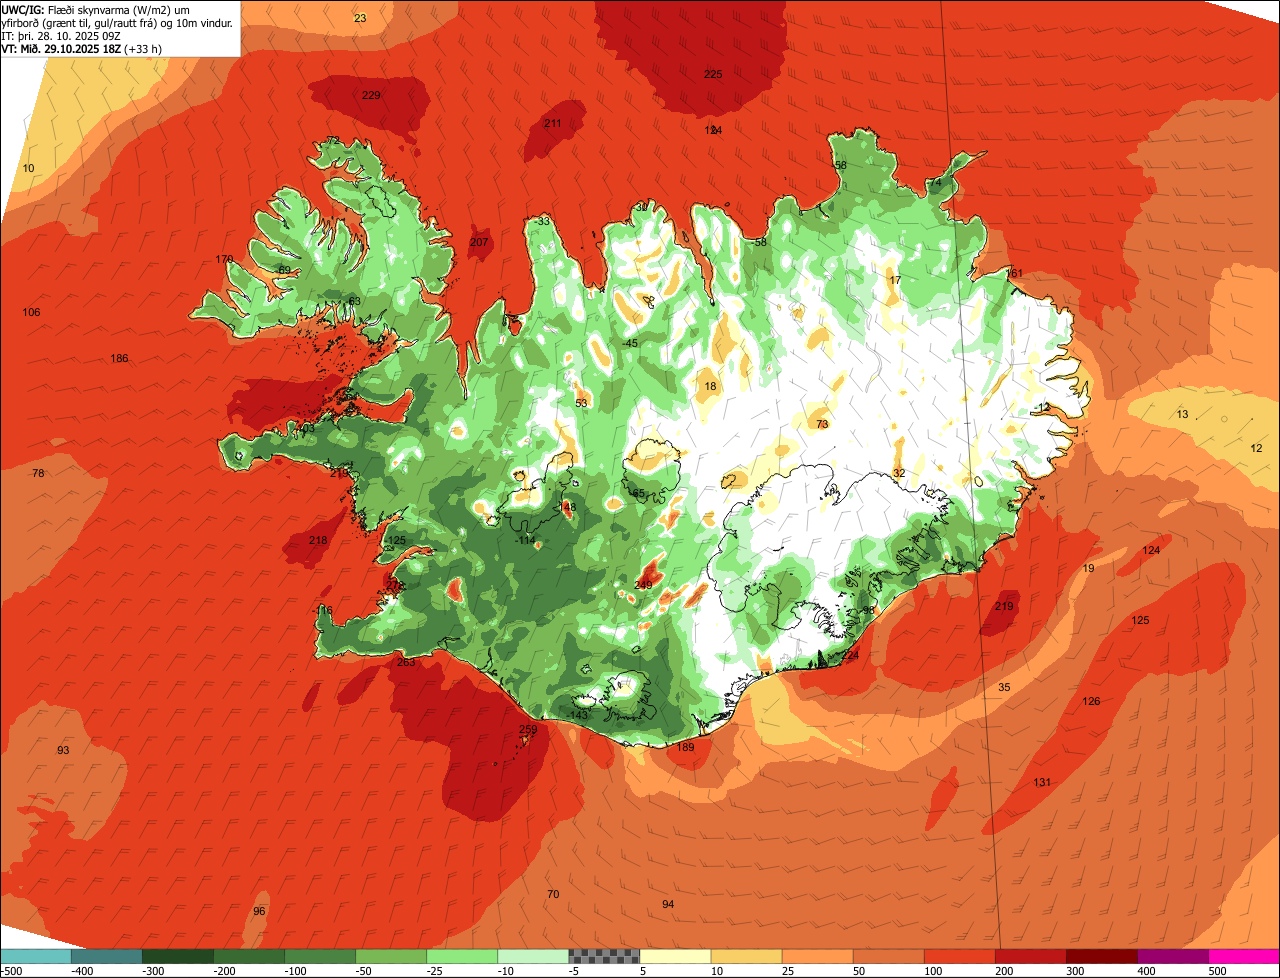1280x978 pixels.
Task: Click the map value 74
Action: point(935,183)
